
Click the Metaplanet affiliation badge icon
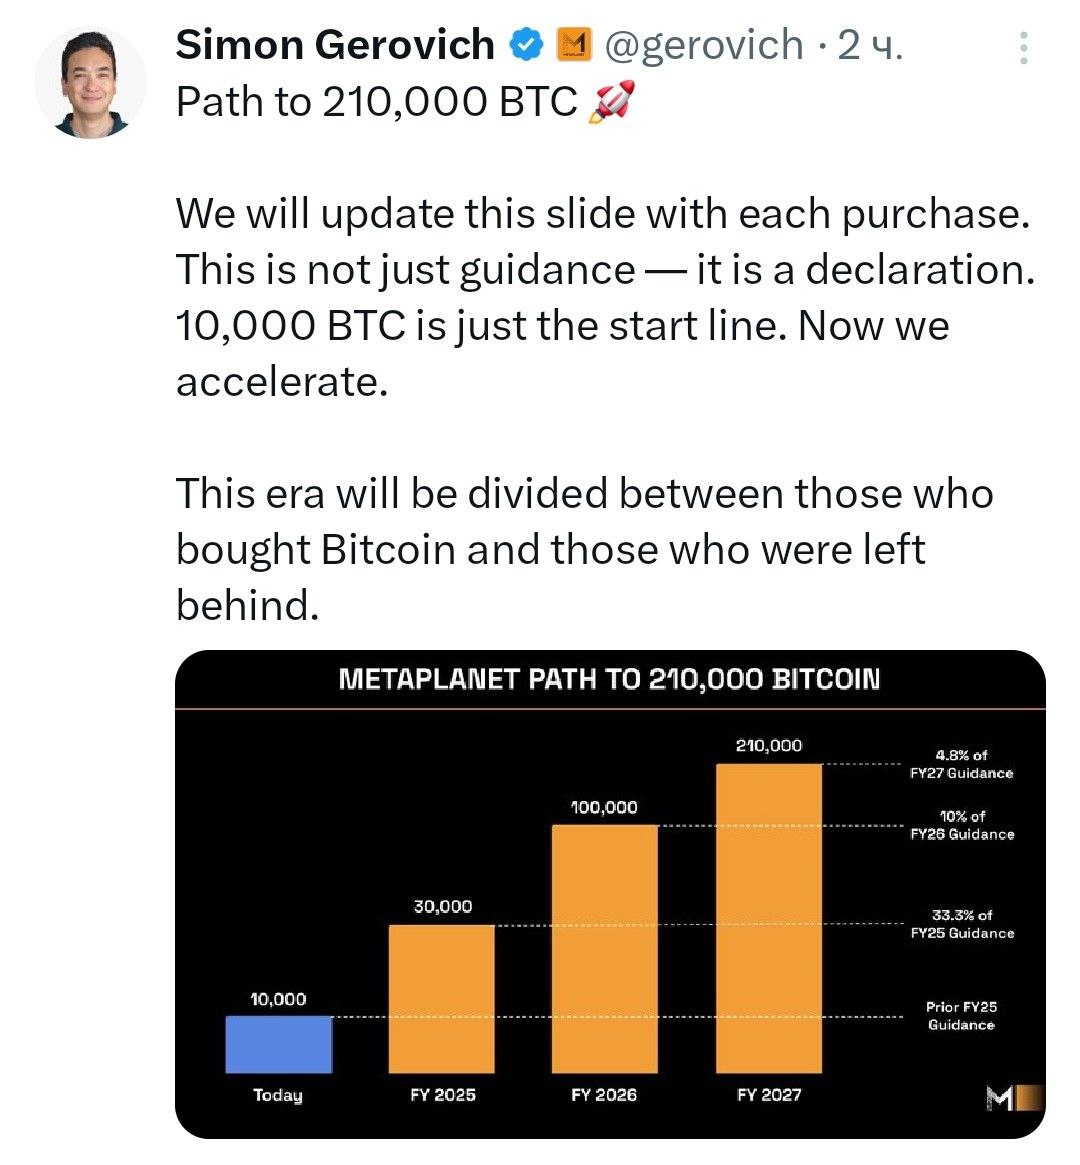click(x=574, y=45)
